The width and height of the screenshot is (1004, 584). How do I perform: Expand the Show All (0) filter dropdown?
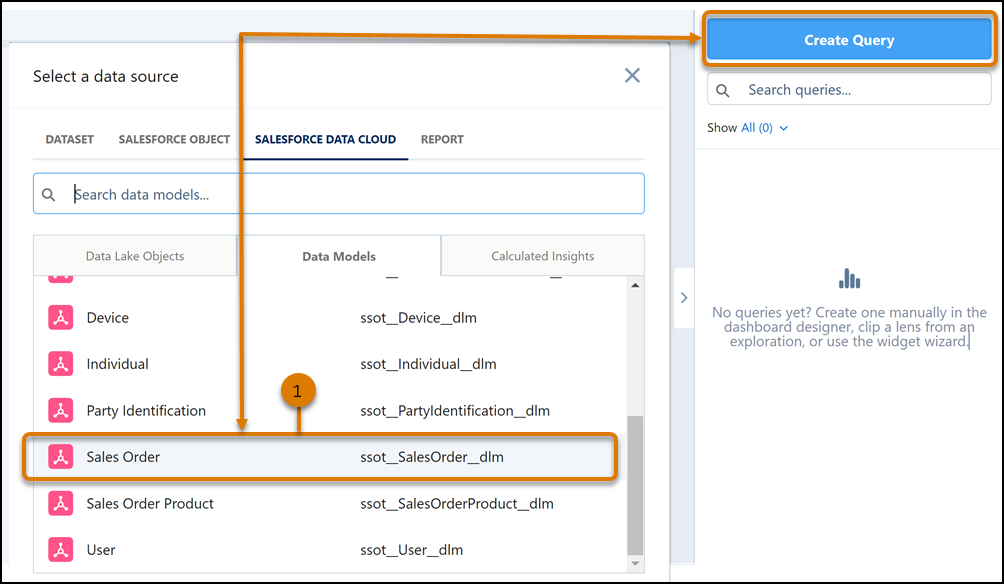click(764, 128)
